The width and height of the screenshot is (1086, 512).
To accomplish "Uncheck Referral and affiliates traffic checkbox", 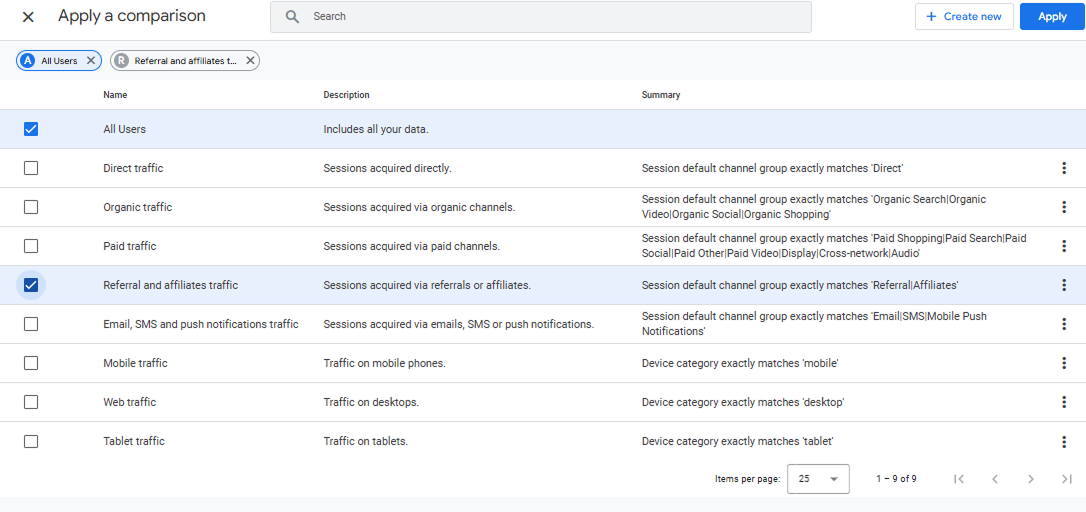I will (31, 285).
